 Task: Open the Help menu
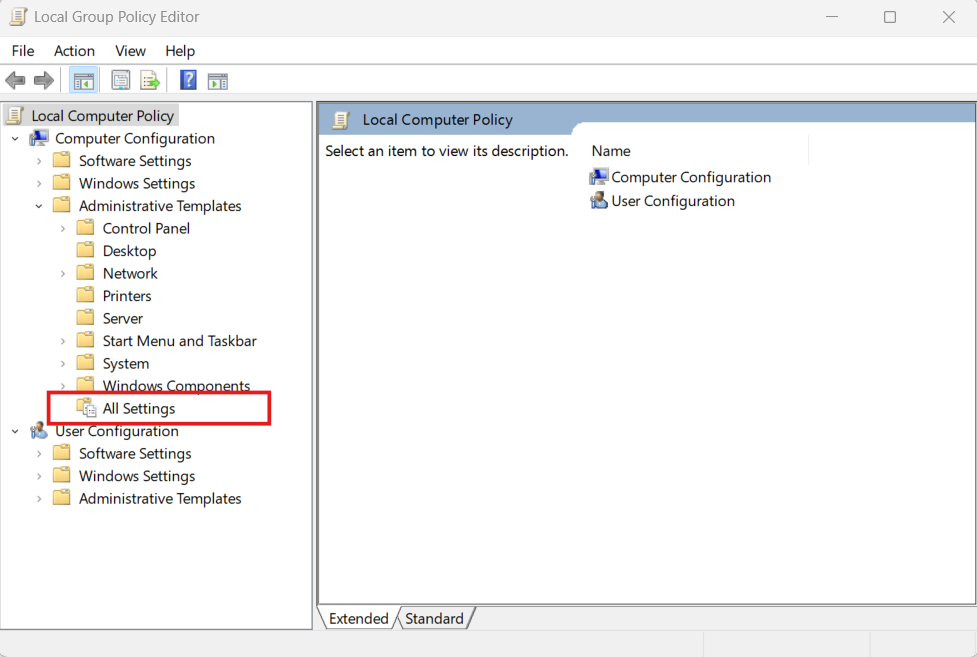tap(180, 50)
